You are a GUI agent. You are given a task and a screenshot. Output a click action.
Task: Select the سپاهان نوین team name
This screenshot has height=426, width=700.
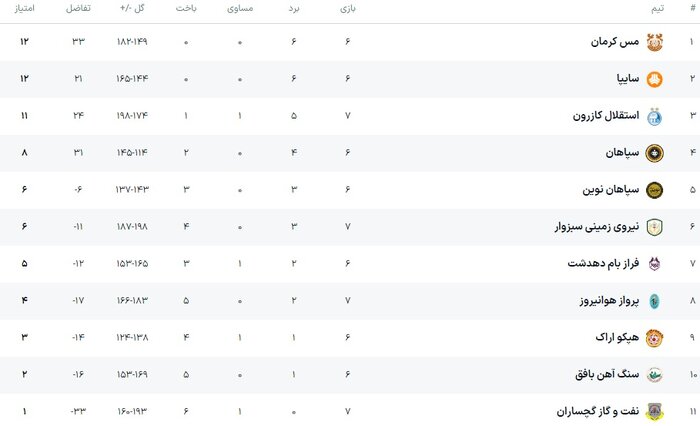tap(604, 190)
